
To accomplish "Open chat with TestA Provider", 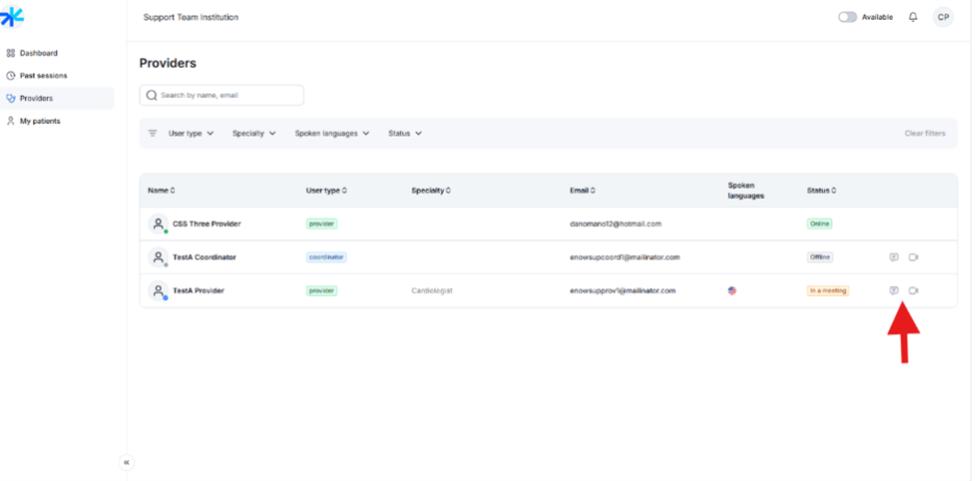I will (894, 291).
